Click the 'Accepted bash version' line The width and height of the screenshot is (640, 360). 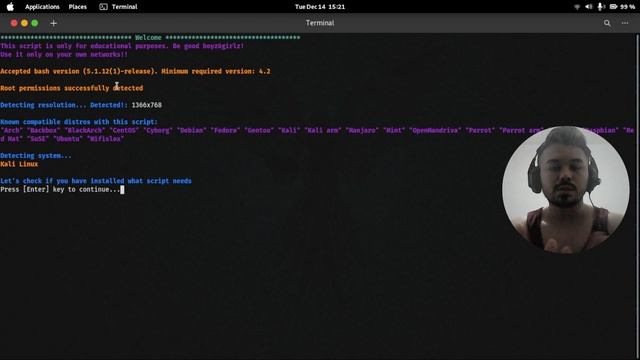[x=135, y=71]
